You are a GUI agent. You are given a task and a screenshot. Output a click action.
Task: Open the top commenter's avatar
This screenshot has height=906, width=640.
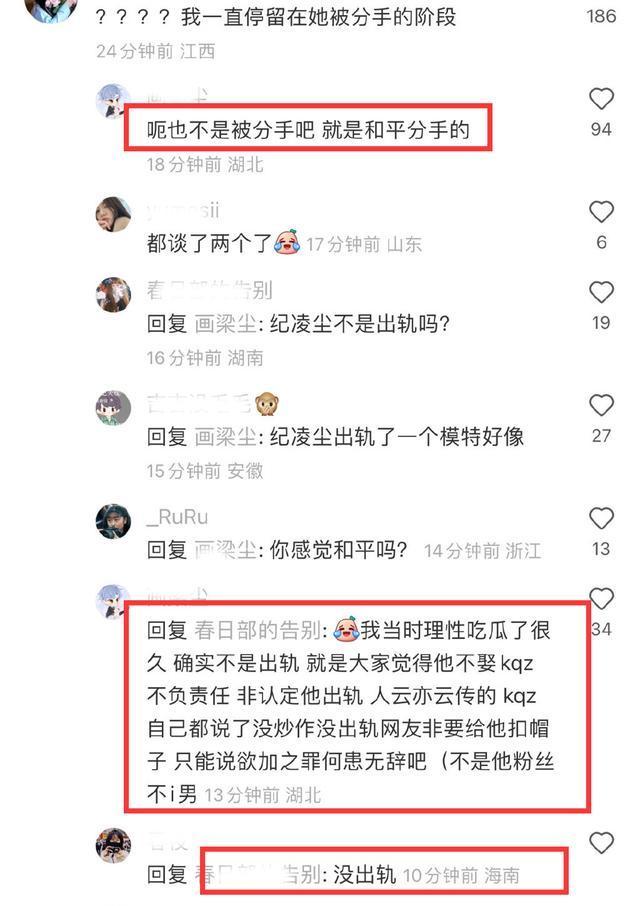pyautogui.click(x=52, y=8)
